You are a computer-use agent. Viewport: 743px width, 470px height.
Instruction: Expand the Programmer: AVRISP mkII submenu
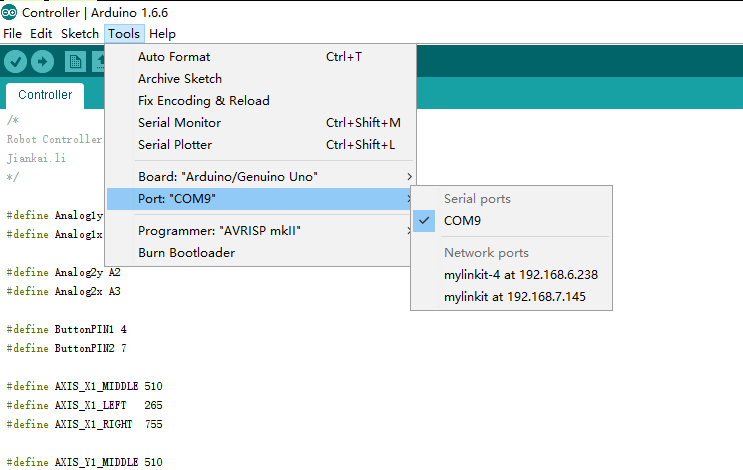260,231
